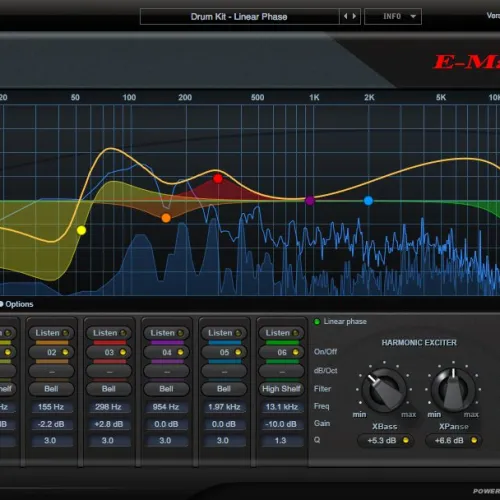Click the XPanse +6.6 dB value
This screenshot has width=500, height=500.
(x=449, y=441)
